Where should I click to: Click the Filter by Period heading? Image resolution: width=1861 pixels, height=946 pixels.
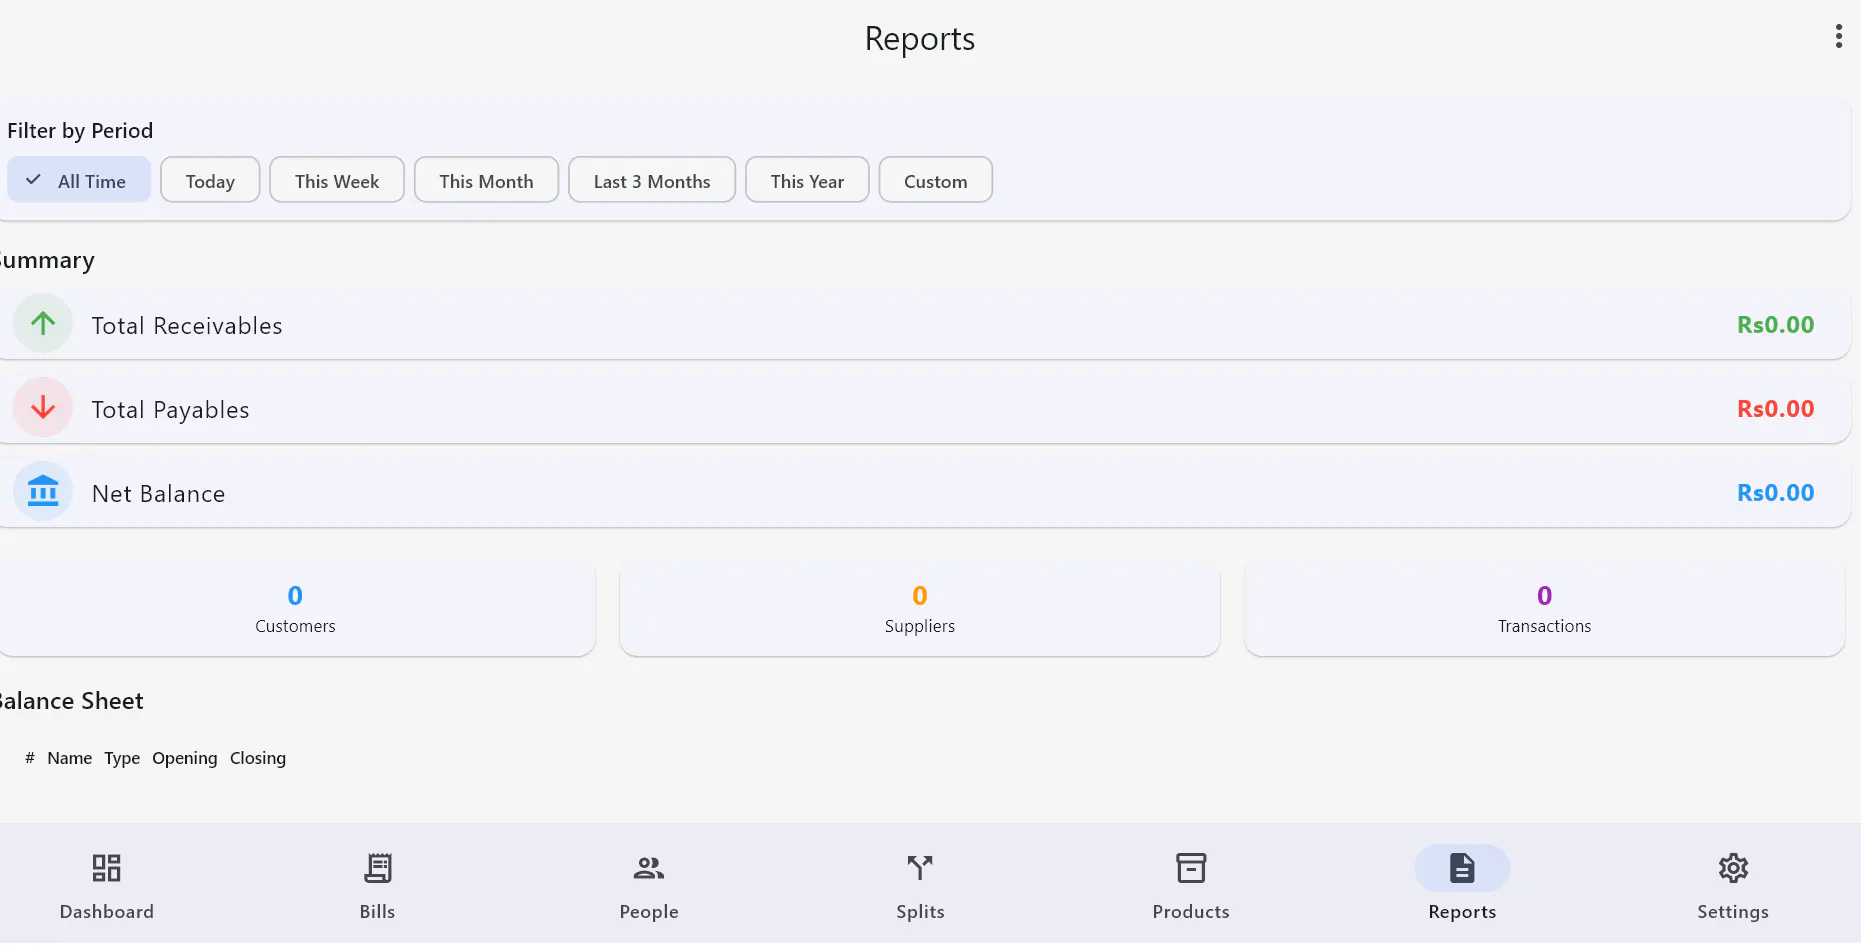(80, 131)
